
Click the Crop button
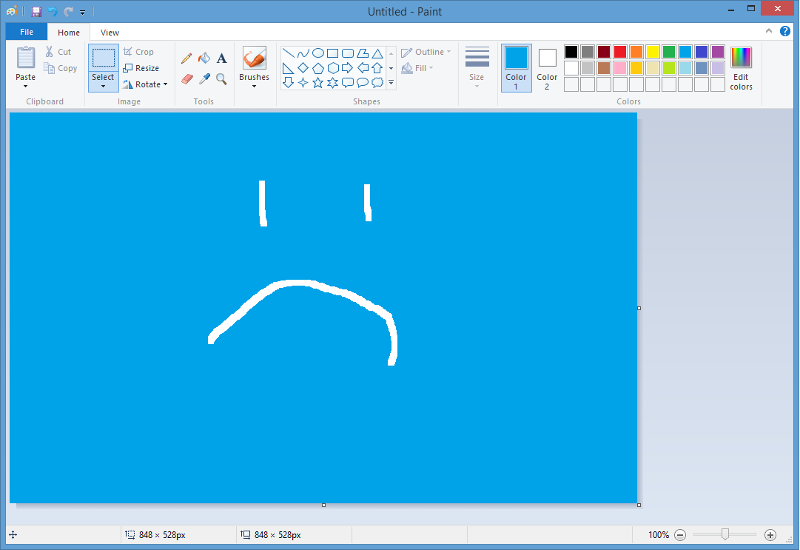[x=138, y=52]
